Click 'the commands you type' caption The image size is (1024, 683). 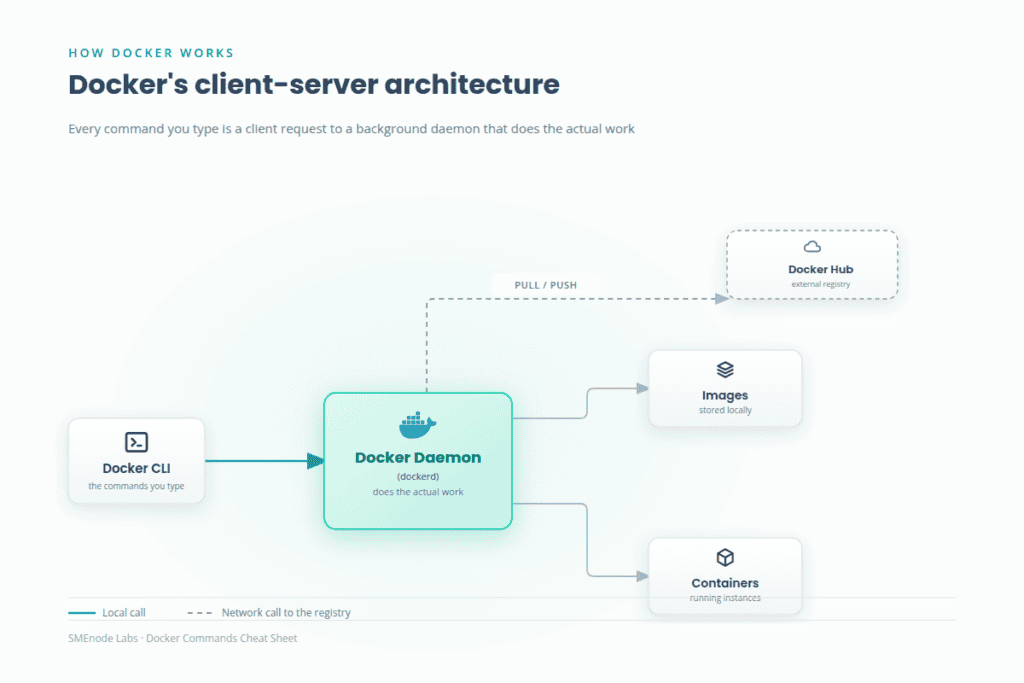coord(136,486)
